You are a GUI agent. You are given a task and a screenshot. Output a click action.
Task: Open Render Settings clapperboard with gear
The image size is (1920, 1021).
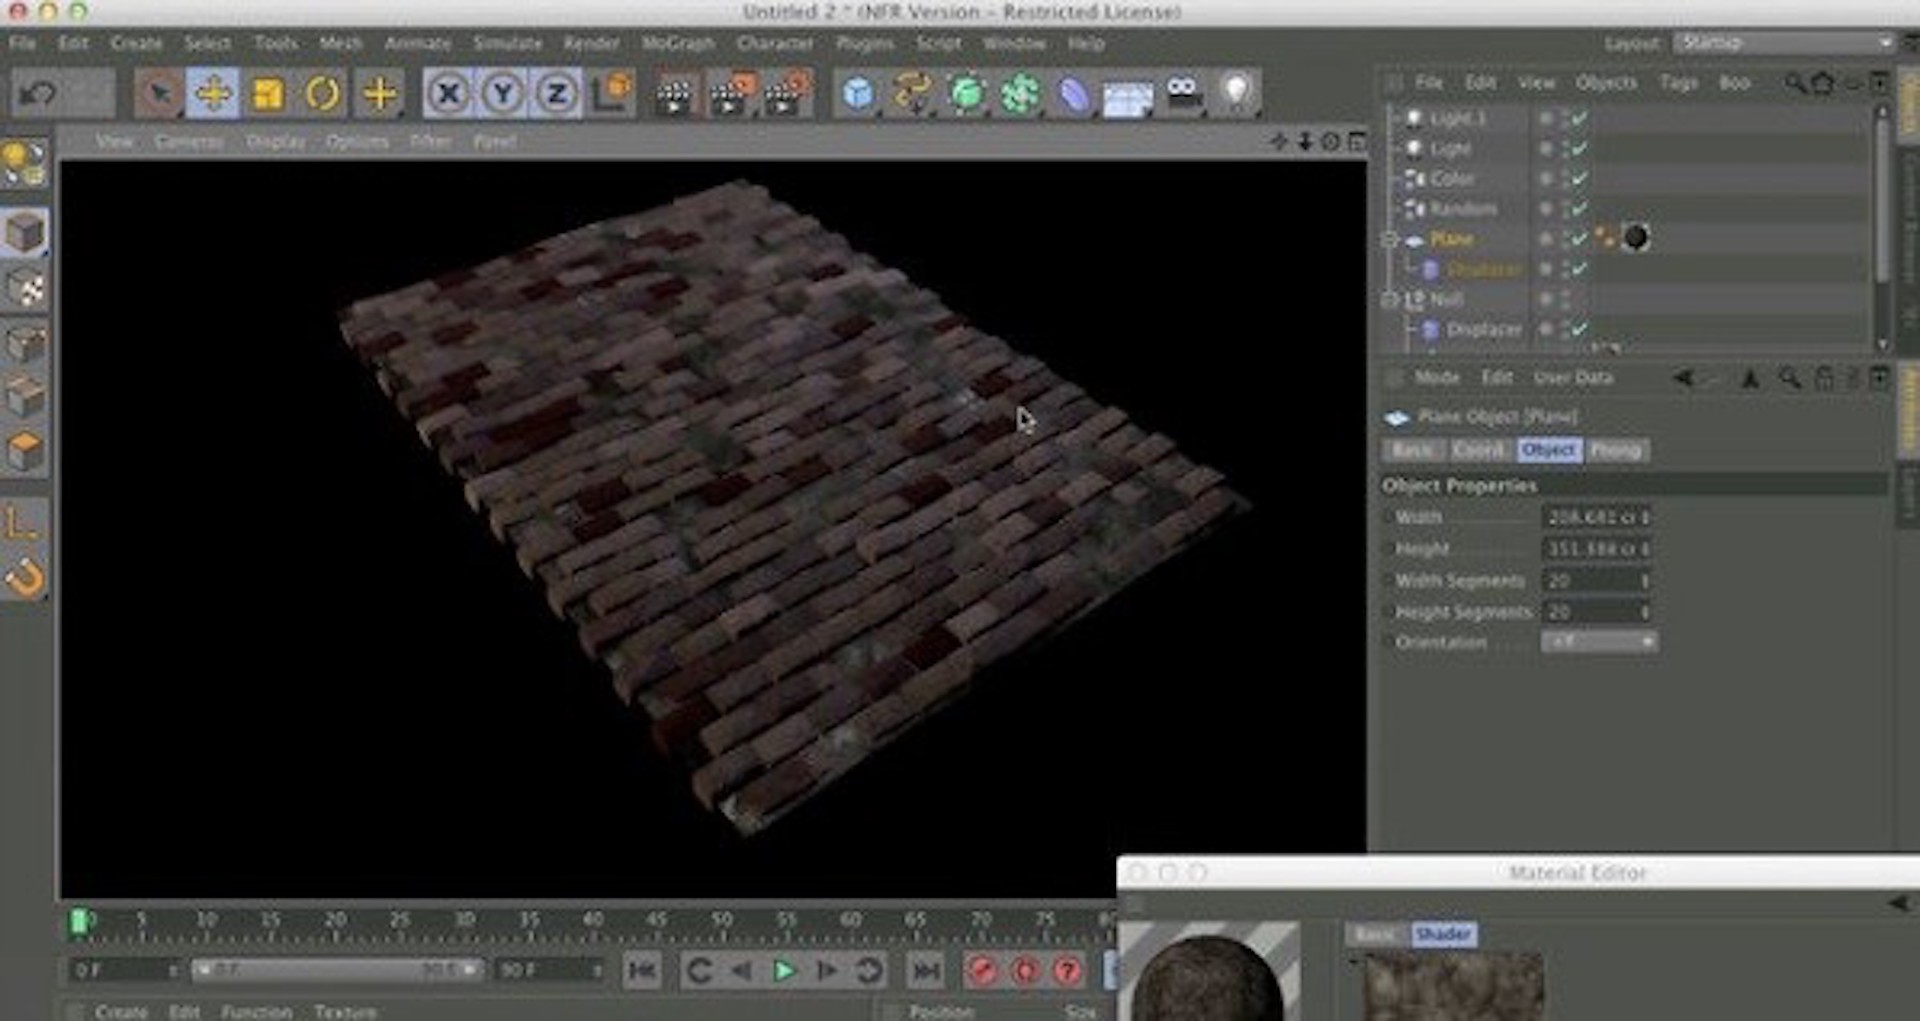pos(787,95)
